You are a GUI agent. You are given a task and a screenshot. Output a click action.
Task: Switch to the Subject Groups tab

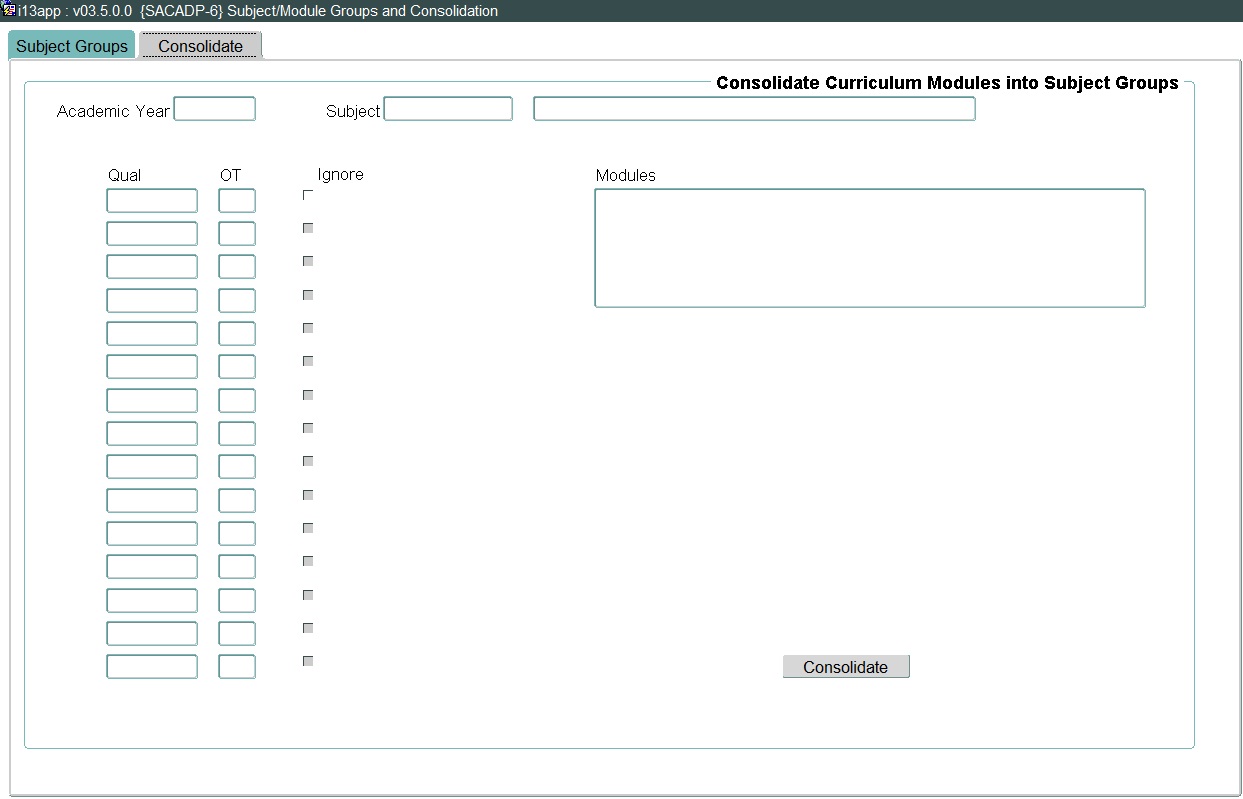point(72,46)
